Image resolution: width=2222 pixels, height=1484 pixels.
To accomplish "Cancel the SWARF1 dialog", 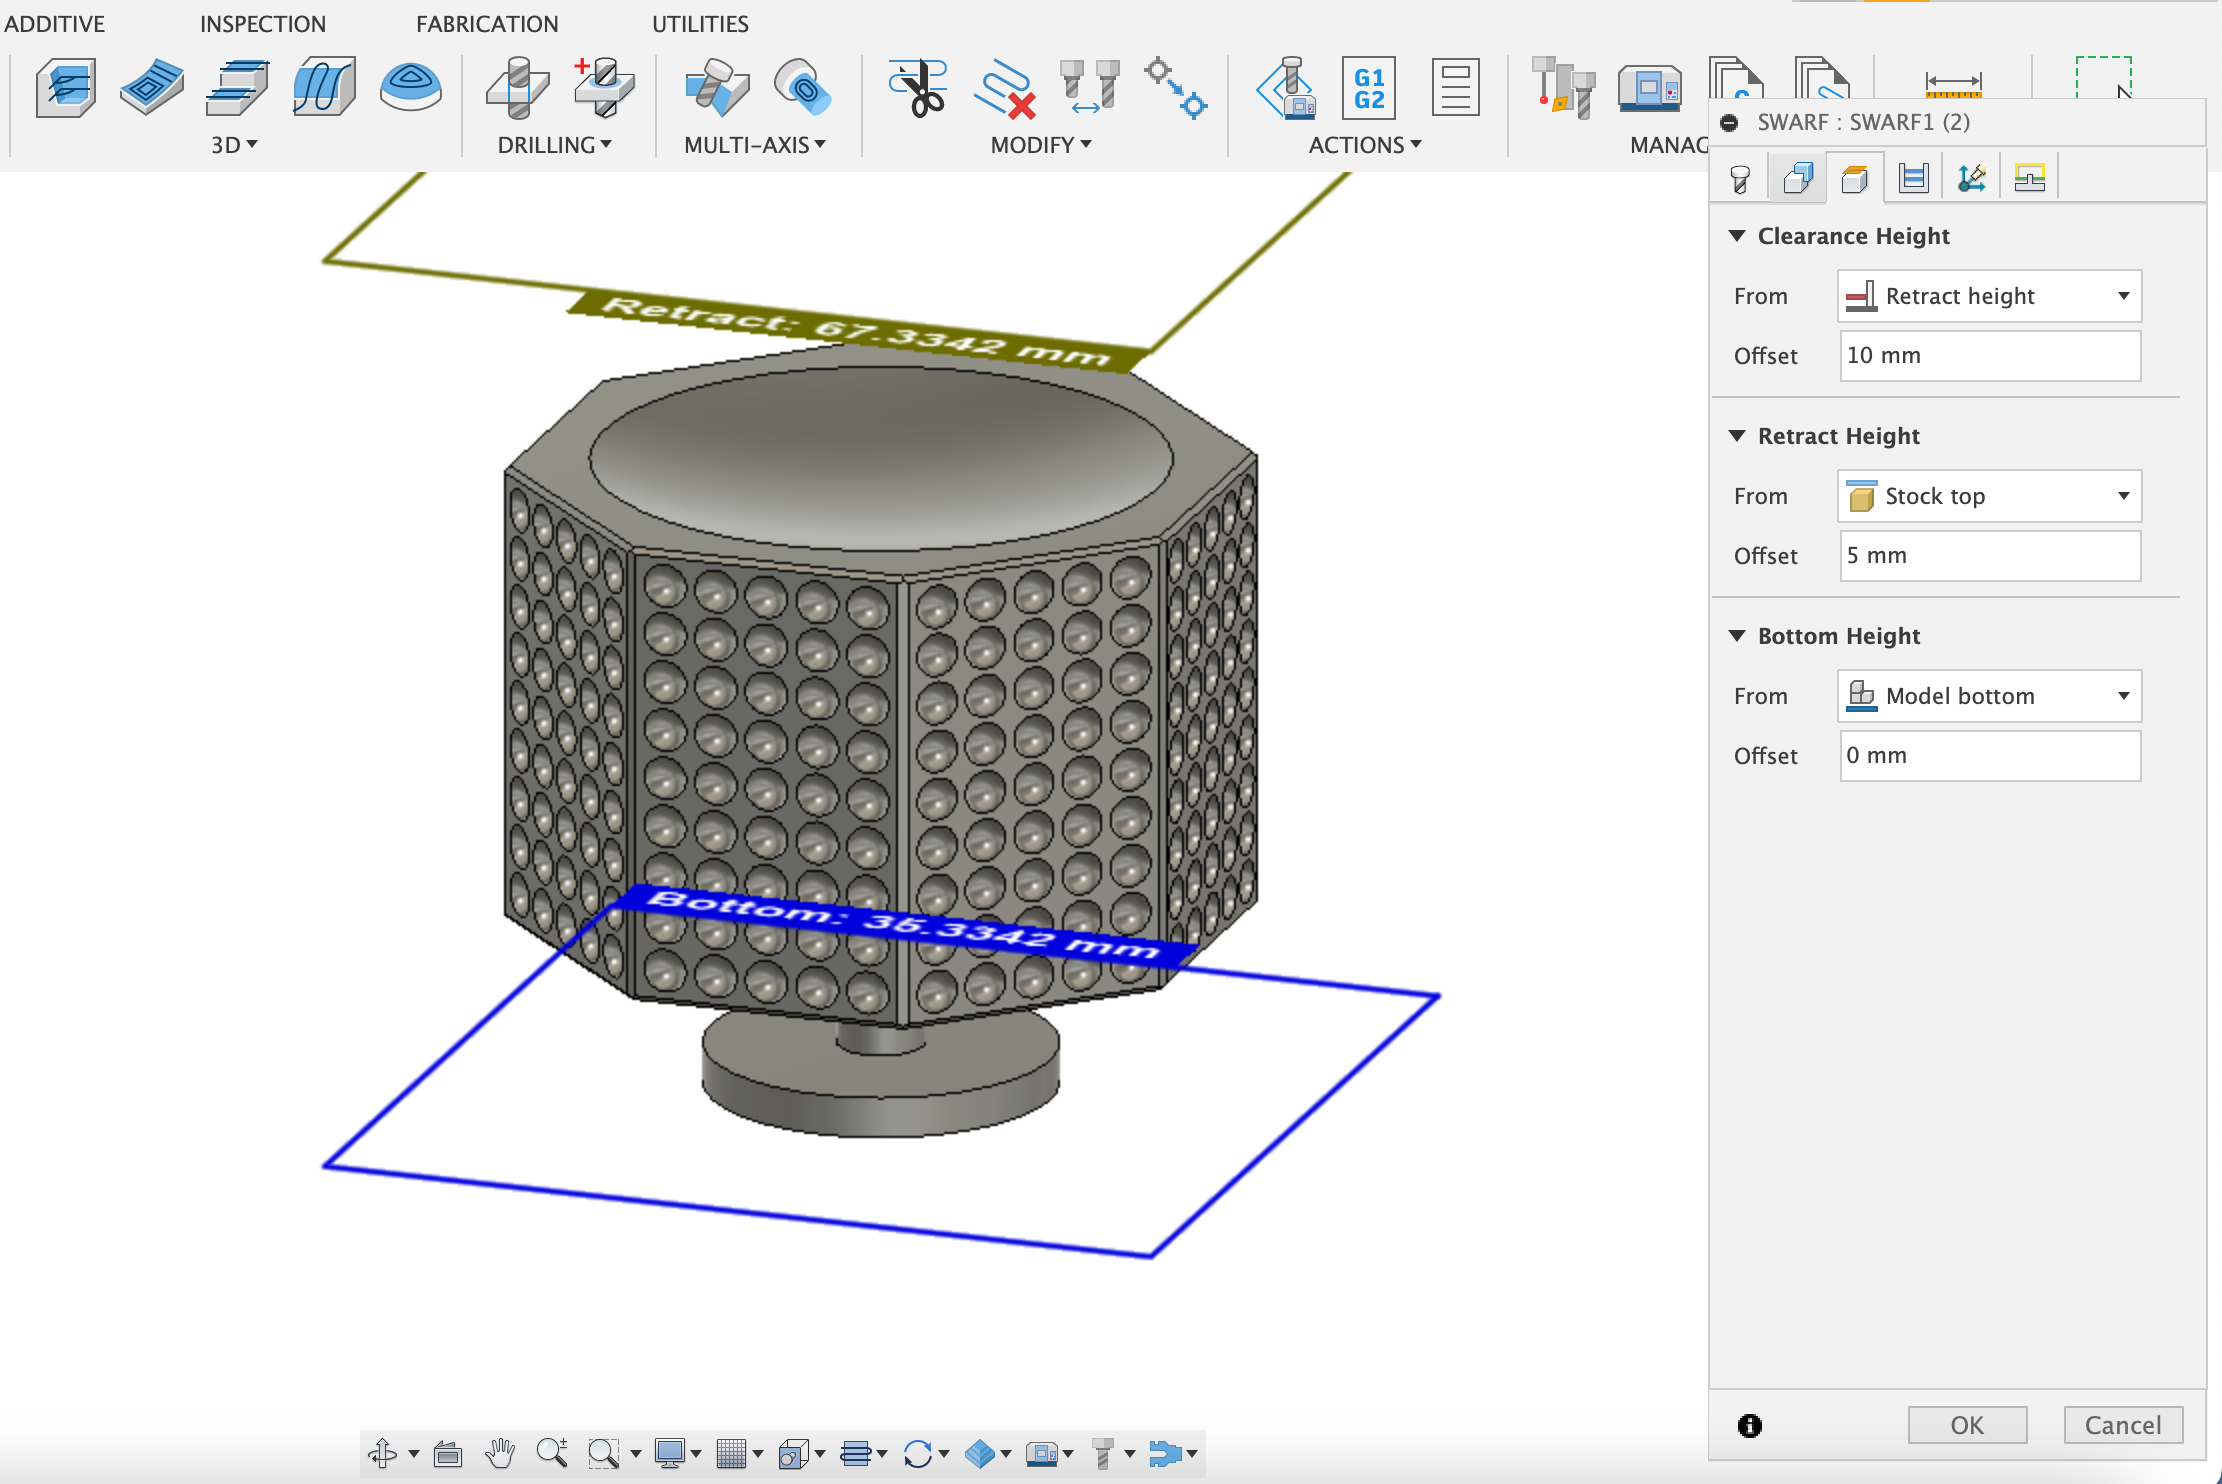I will tap(2123, 1425).
